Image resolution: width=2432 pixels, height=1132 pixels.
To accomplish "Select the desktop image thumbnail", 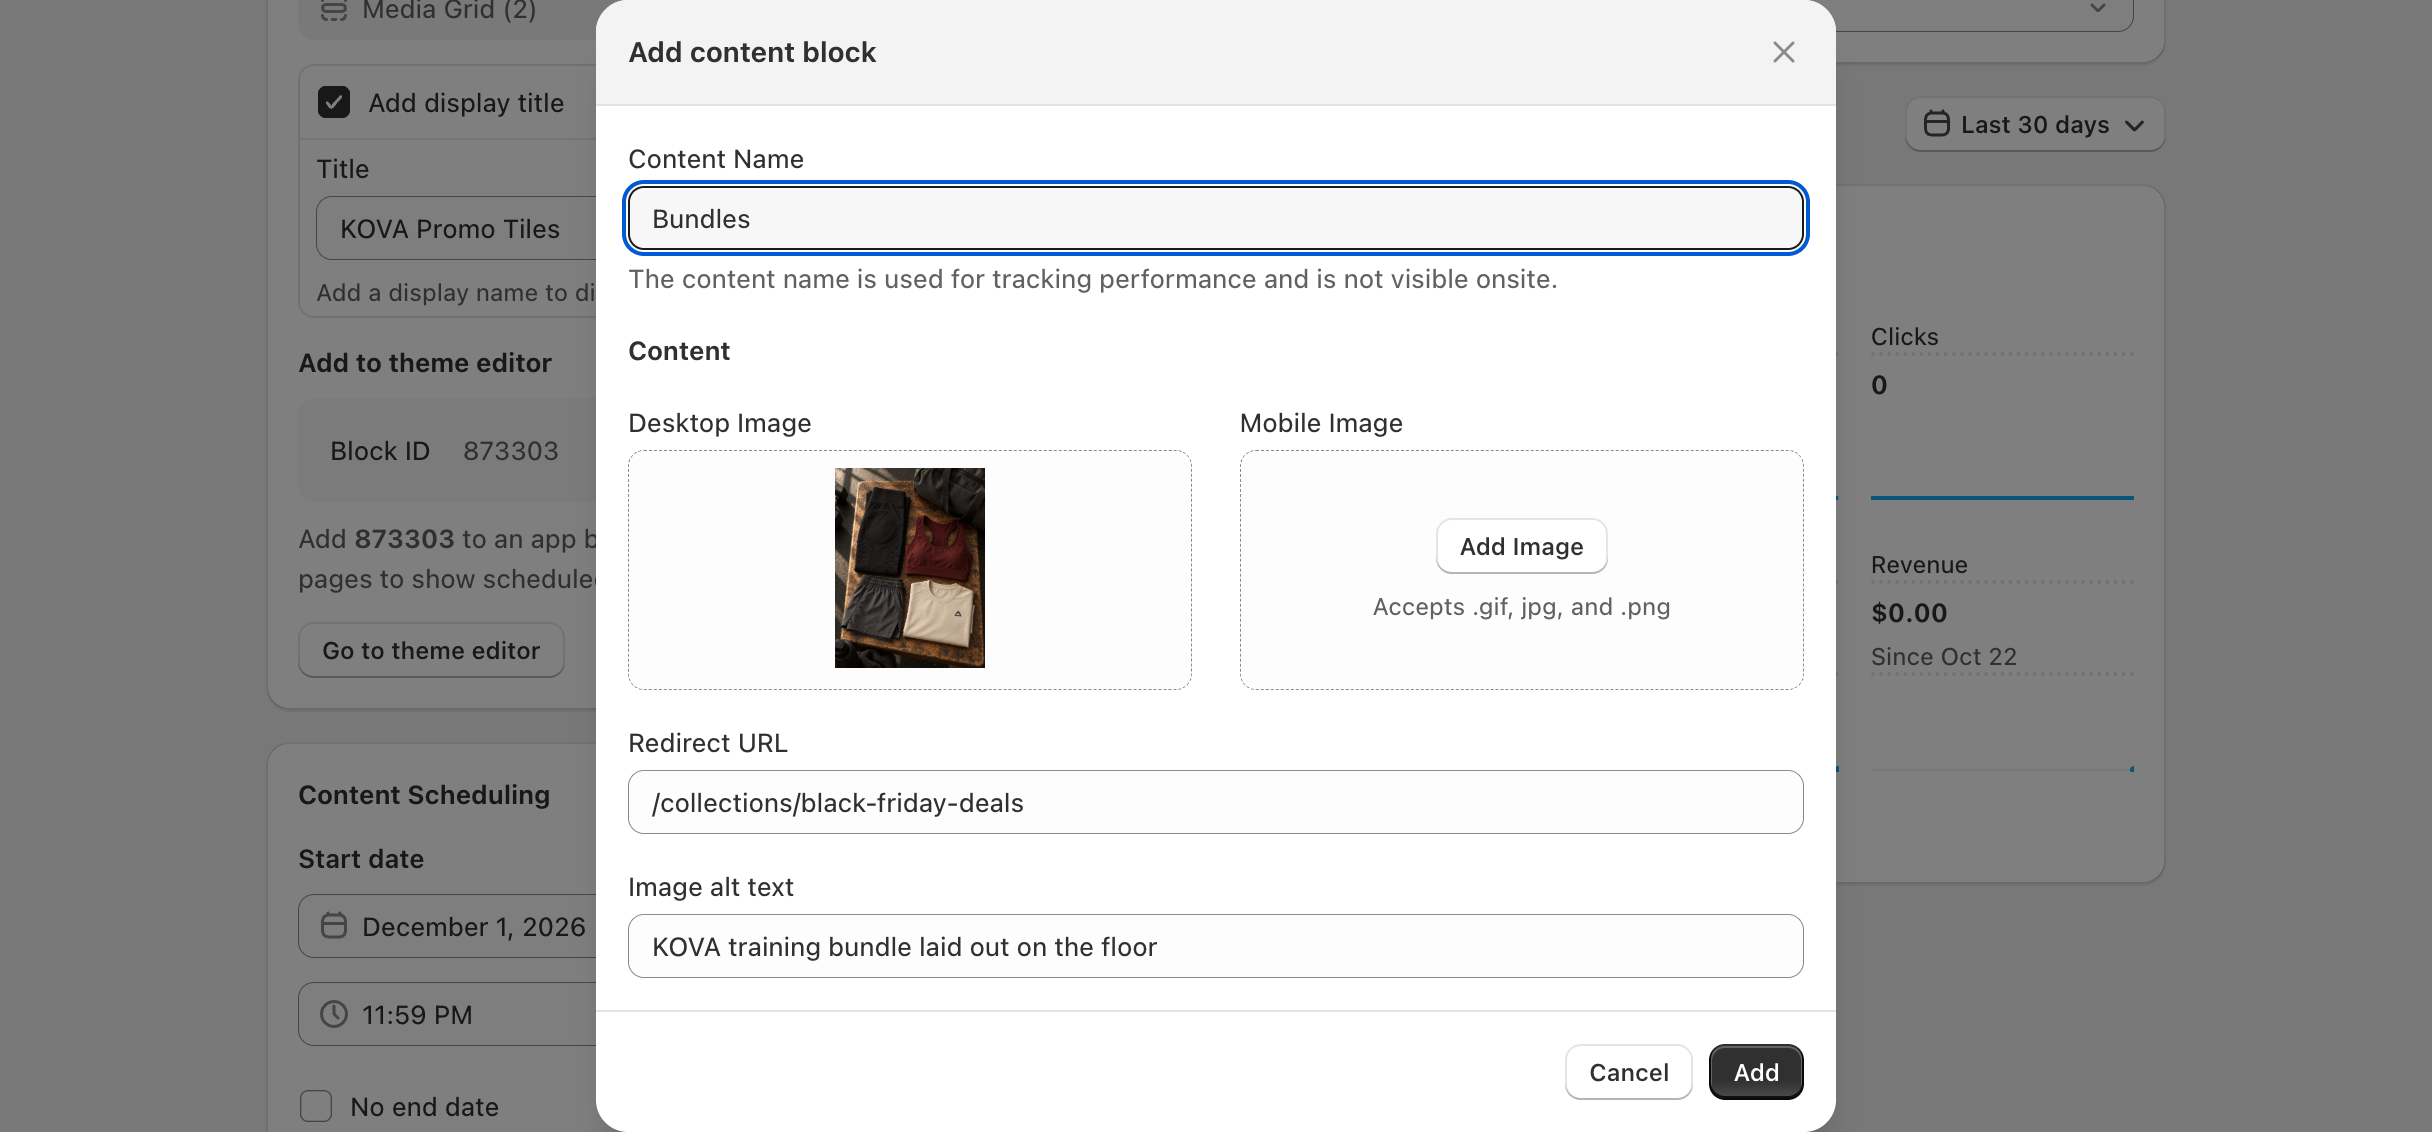I will click(x=909, y=568).
